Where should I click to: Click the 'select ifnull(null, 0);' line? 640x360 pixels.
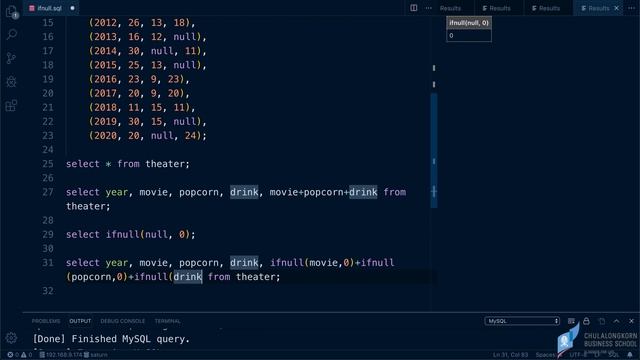tap(131, 234)
